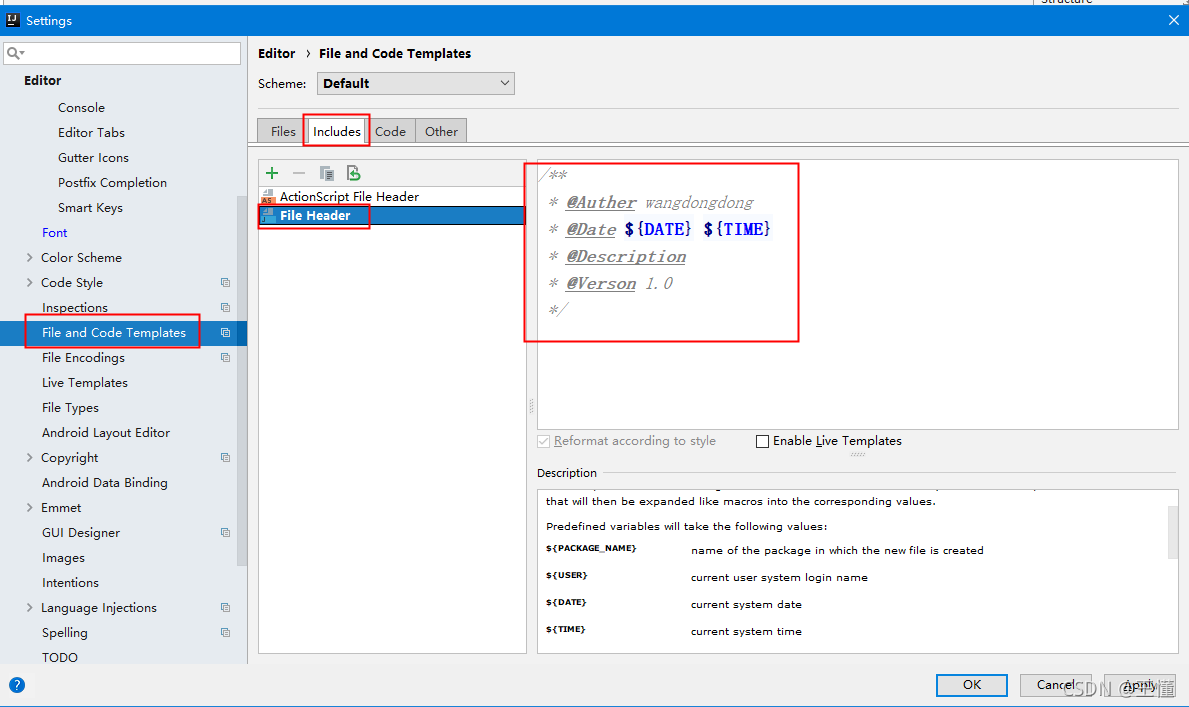1189x707 pixels.
Task: Click the ${DATE} variable in template editor
Action: 657,229
